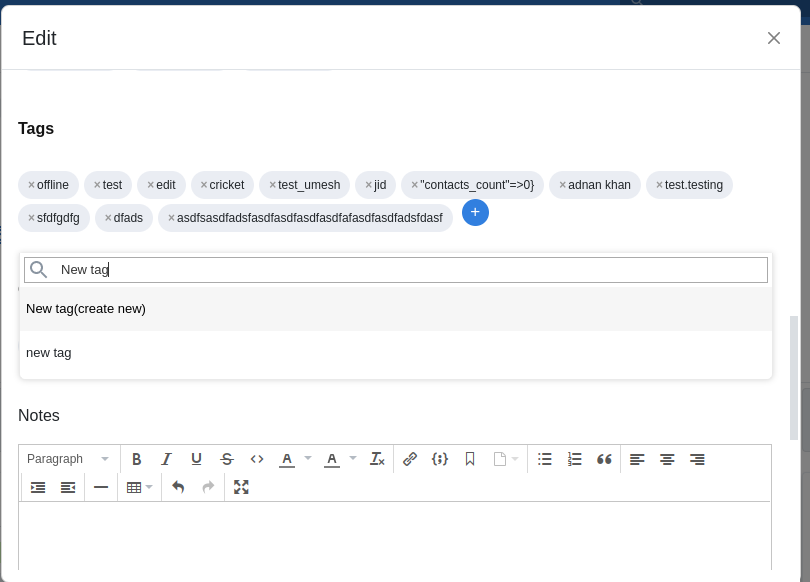Click the clear formatting icon
This screenshot has width=810, height=582.
(x=377, y=459)
